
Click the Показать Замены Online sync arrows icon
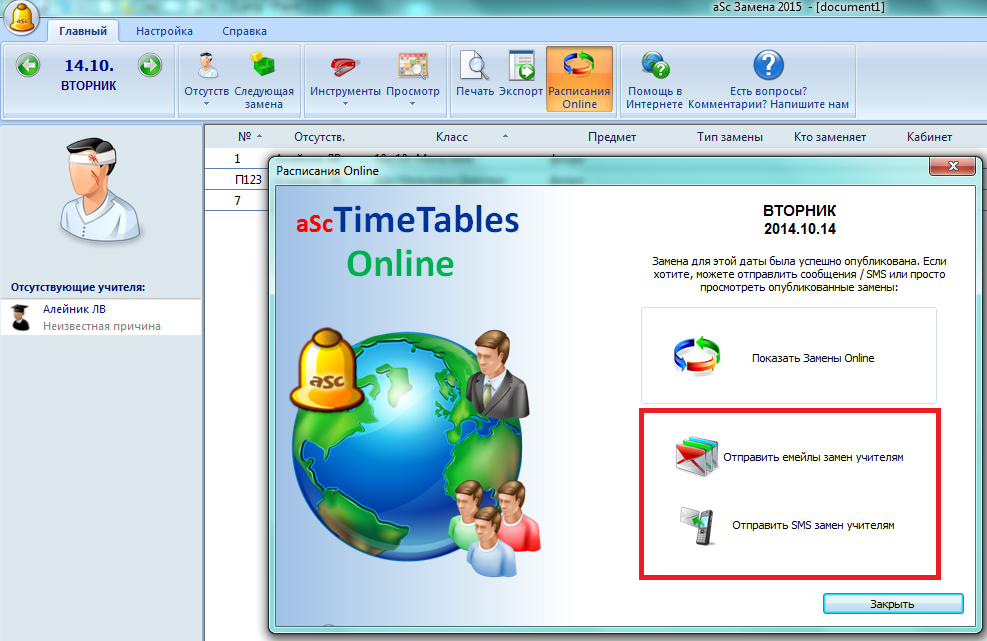(696, 356)
